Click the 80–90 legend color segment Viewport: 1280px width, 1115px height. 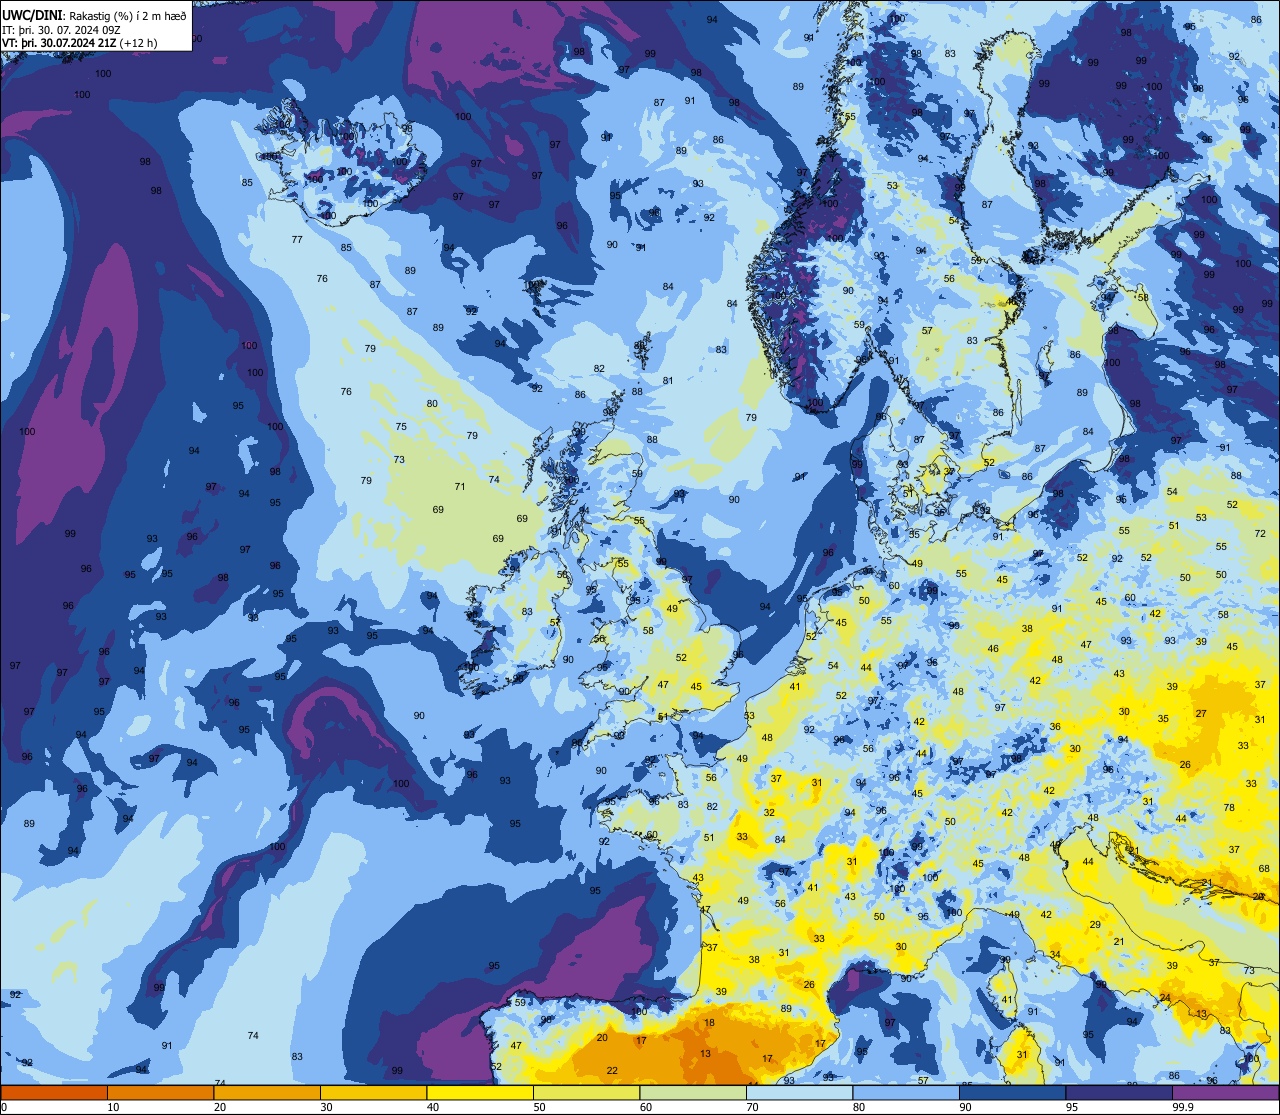[x=906, y=1092]
